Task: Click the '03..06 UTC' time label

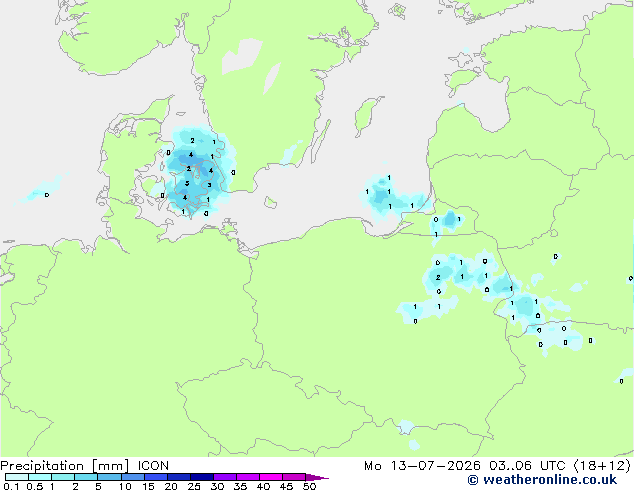Action: click(x=527, y=466)
